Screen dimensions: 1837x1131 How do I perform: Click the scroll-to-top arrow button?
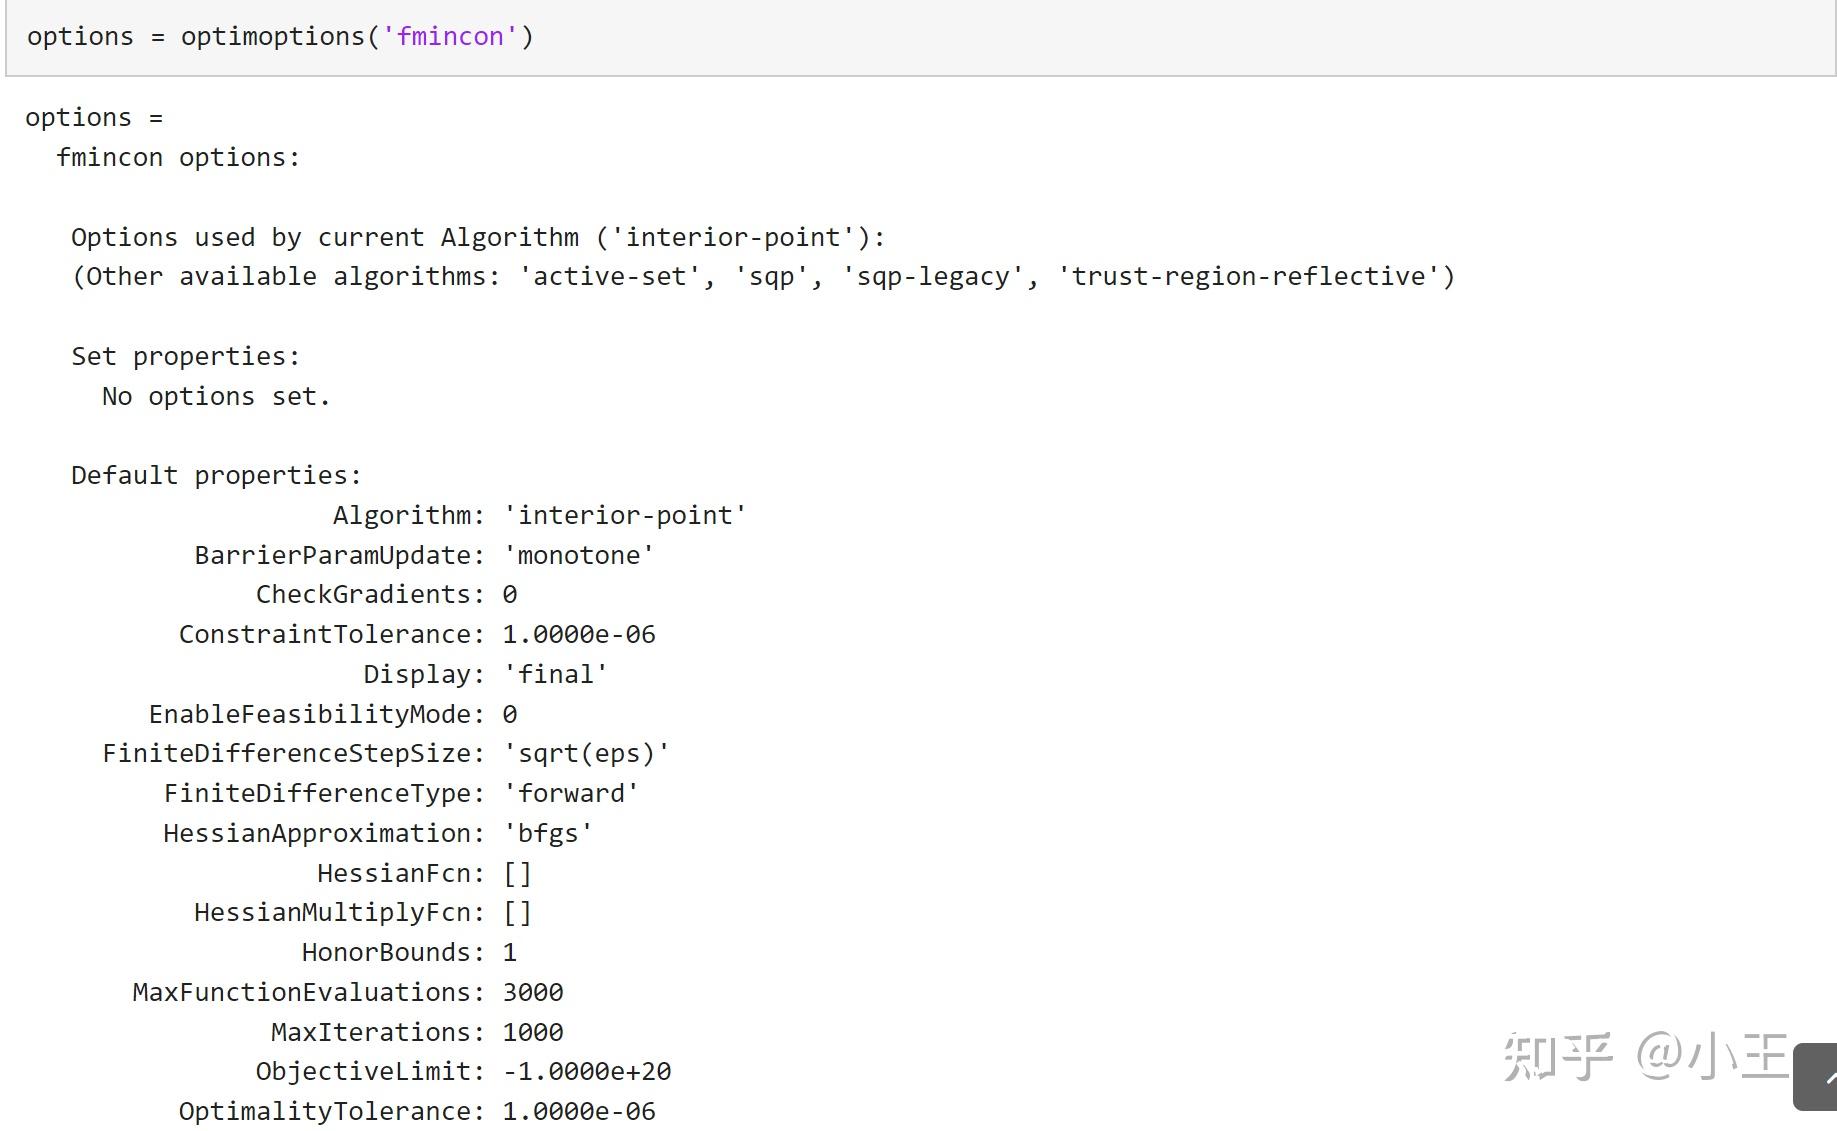click(1817, 1076)
